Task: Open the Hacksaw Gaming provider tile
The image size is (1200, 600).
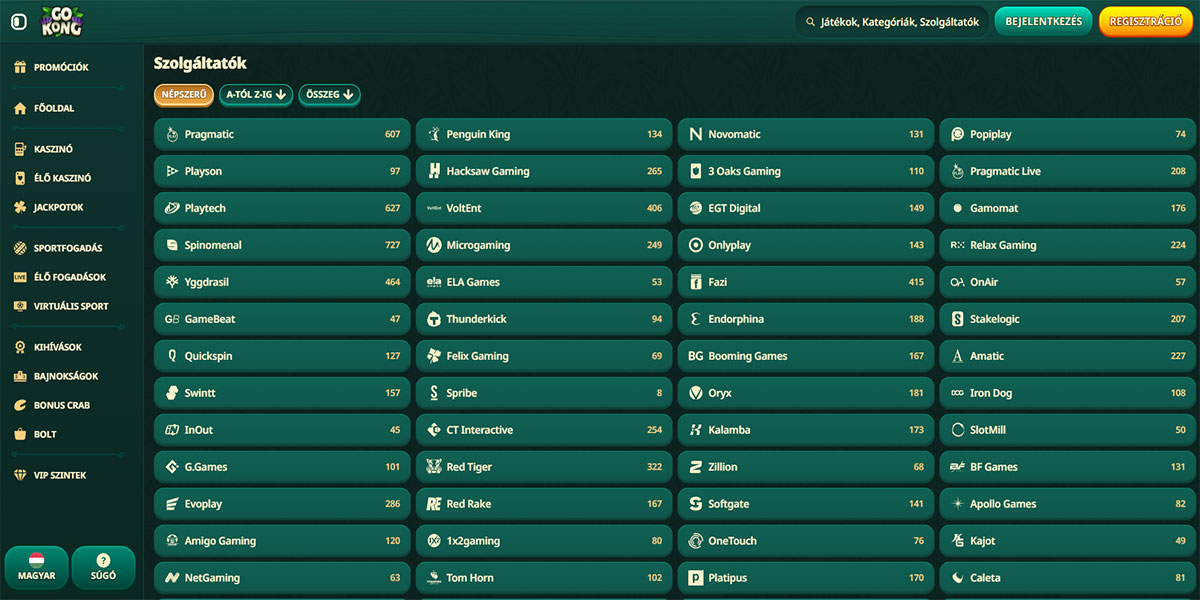Action: point(543,171)
